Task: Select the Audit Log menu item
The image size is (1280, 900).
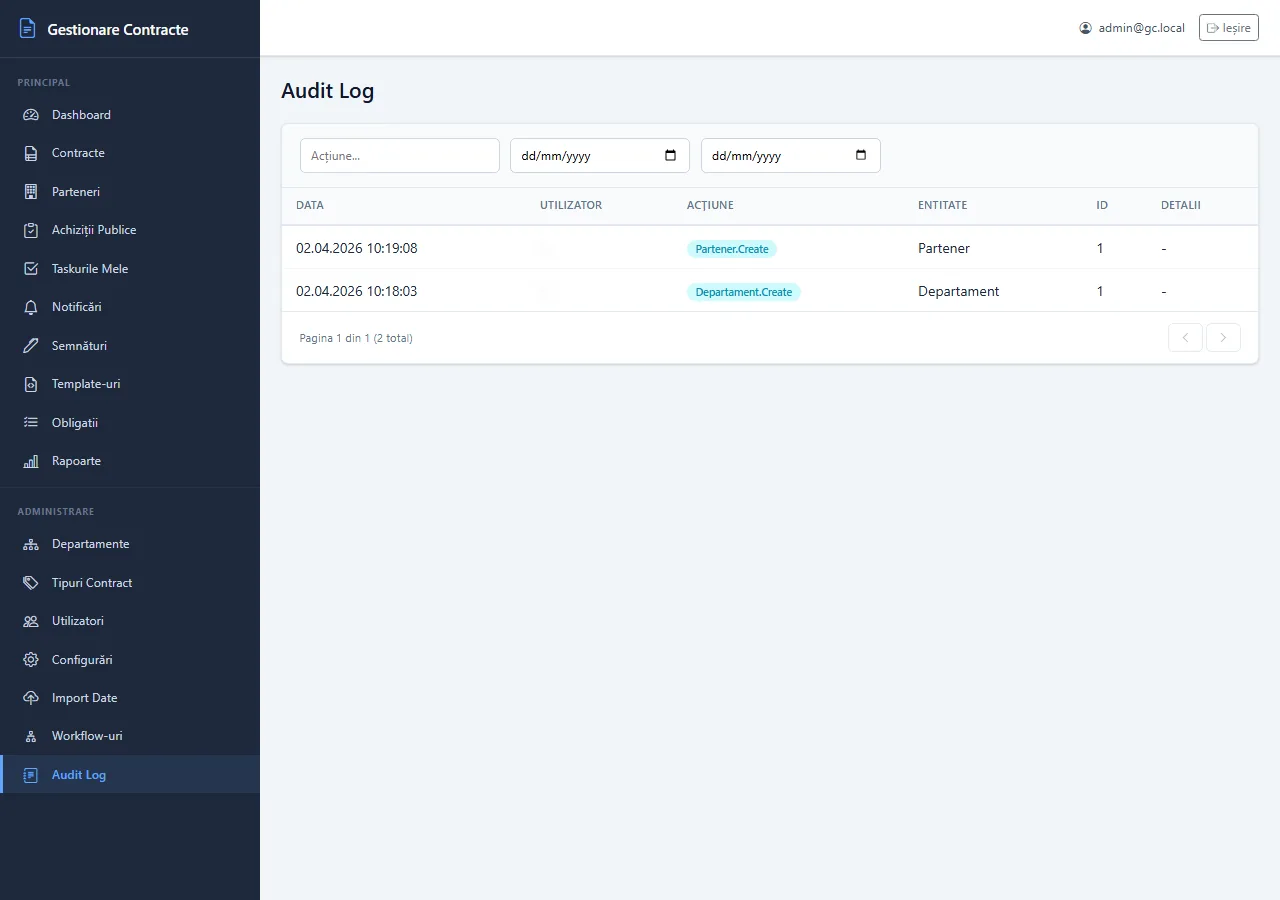Action: [130, 775]
